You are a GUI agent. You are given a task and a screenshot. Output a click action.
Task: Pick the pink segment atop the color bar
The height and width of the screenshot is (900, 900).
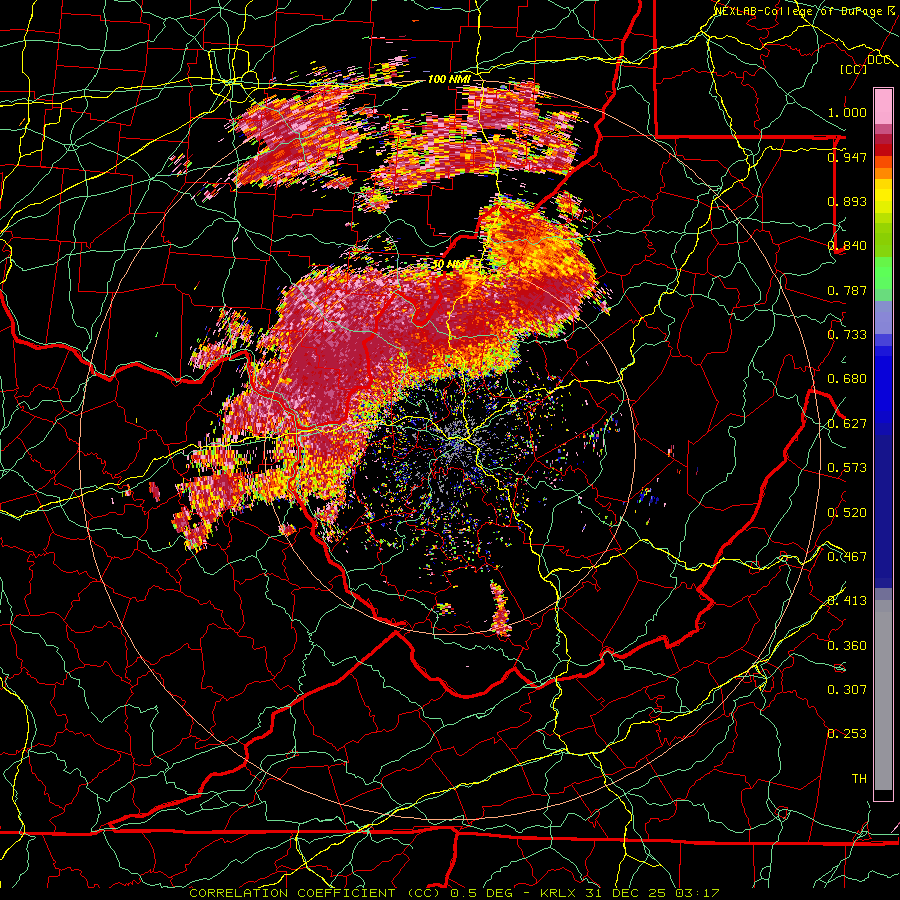883,106
